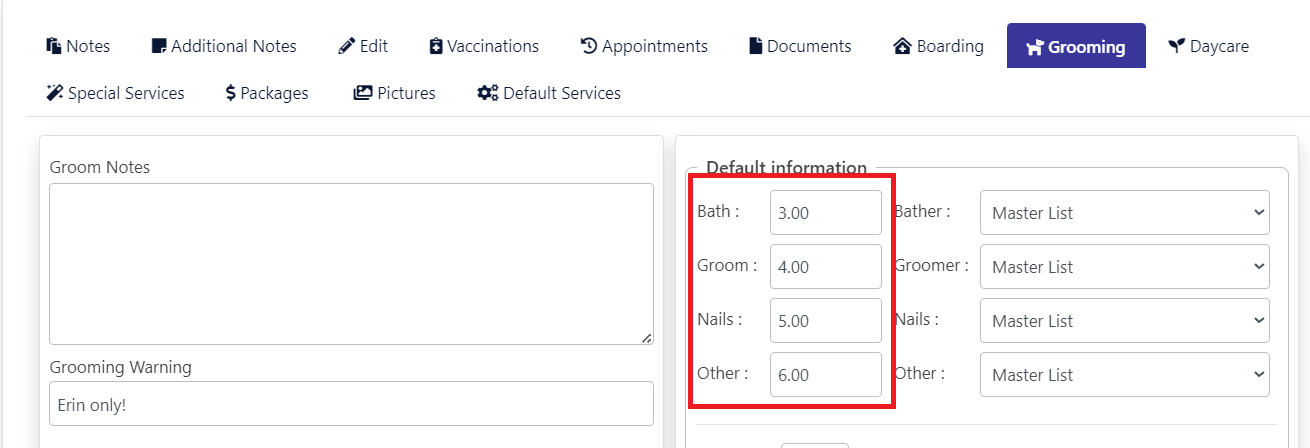Click the Appointments history clock icon
Image resolution: width=1310 pixels, height=448 pixels.
tap(589, 46)
